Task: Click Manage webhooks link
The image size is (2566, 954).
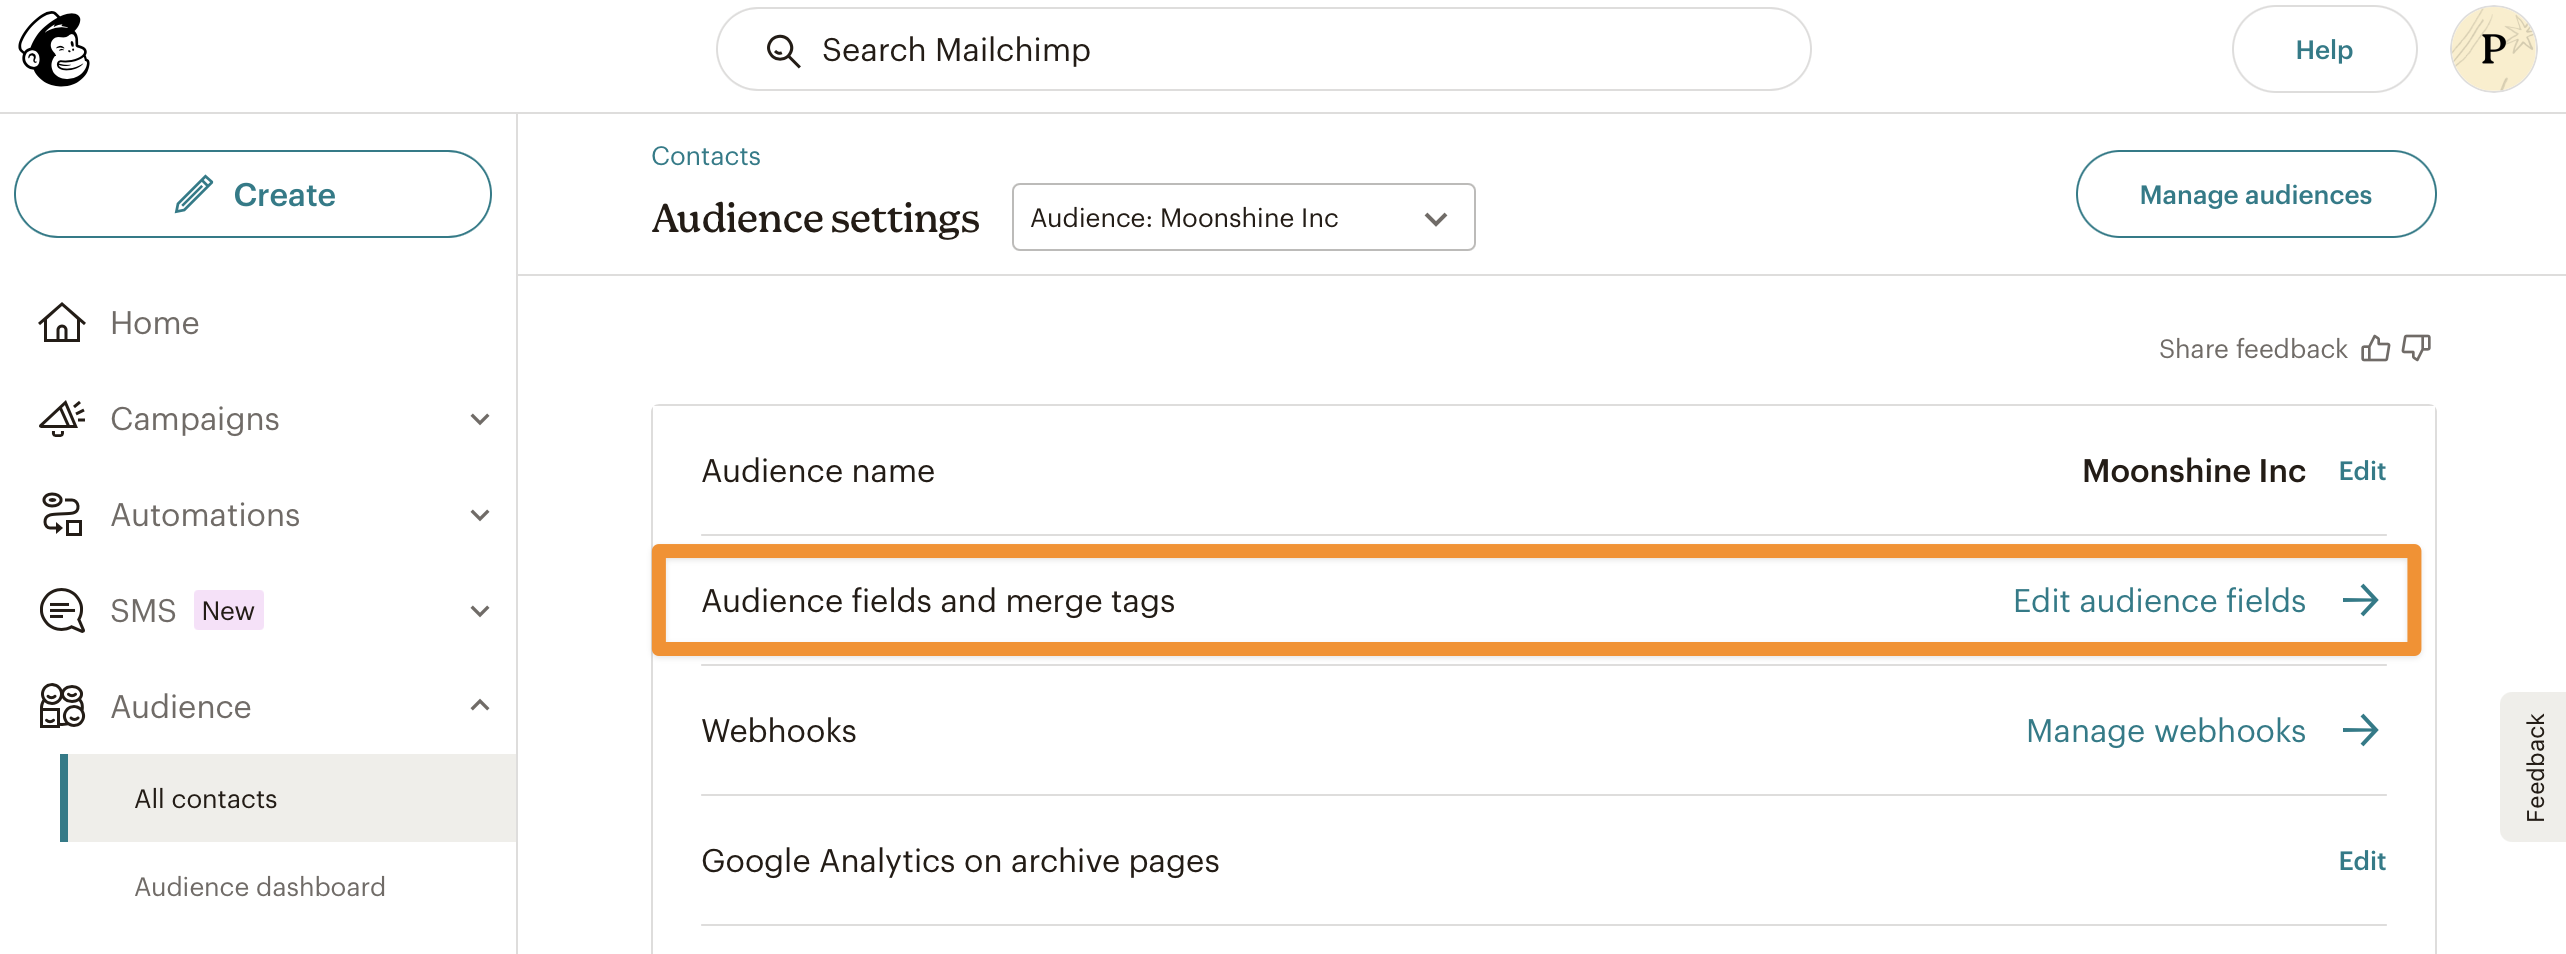Action: [2166, 731]
